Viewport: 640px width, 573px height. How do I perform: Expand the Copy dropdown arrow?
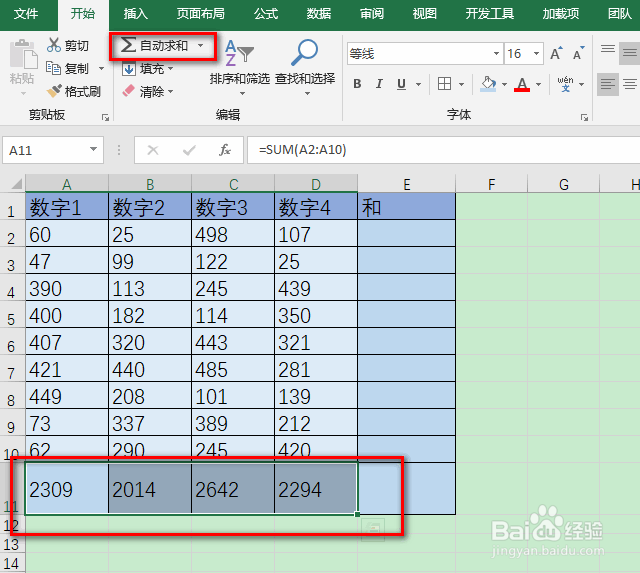coord(102,69)
